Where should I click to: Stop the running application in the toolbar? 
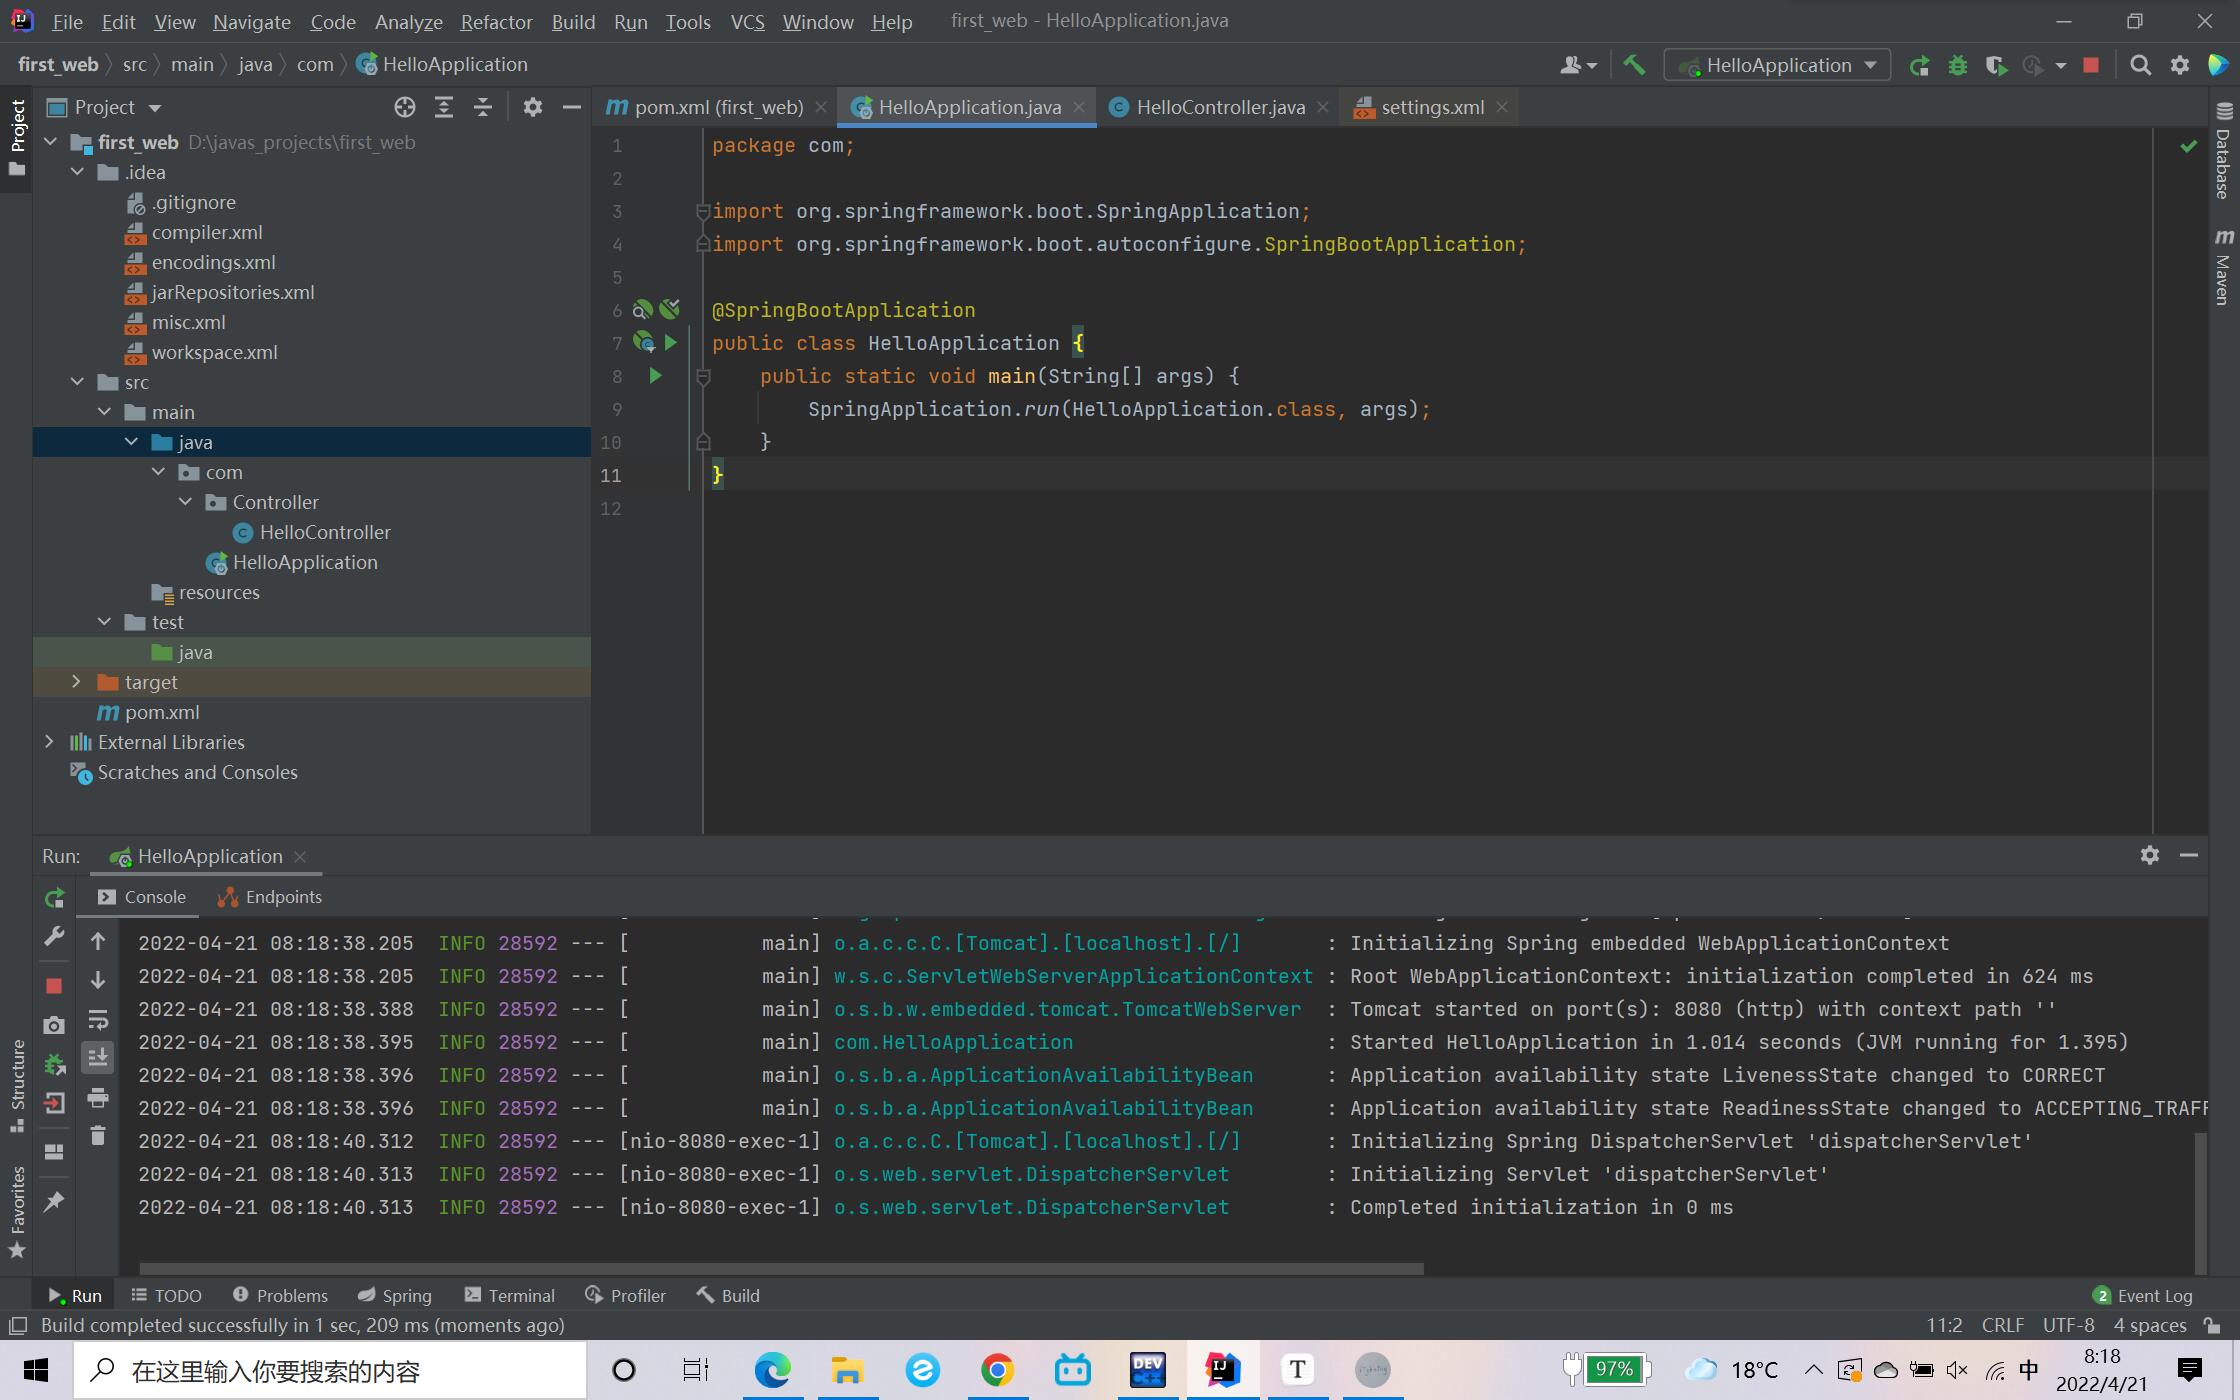point(2090,65)
